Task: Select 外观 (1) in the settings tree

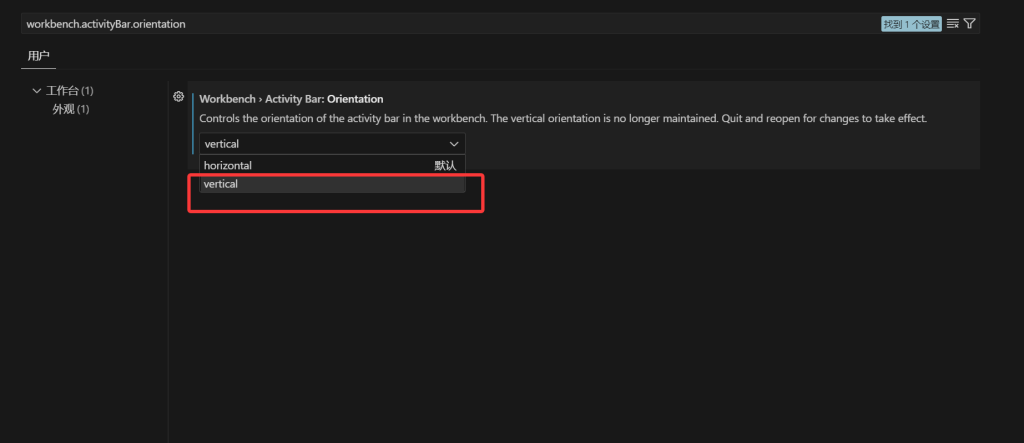Action: tap(70, 108)
